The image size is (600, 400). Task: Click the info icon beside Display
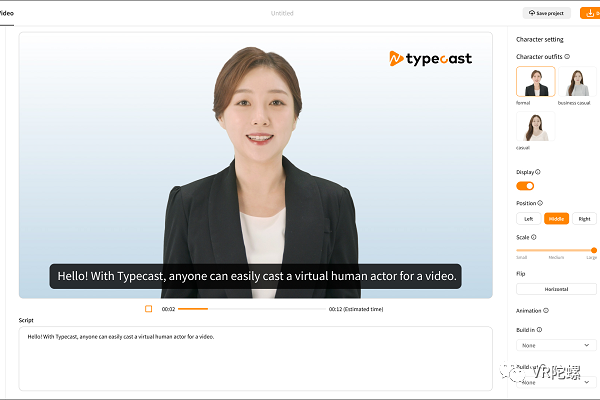pos(538,172)
